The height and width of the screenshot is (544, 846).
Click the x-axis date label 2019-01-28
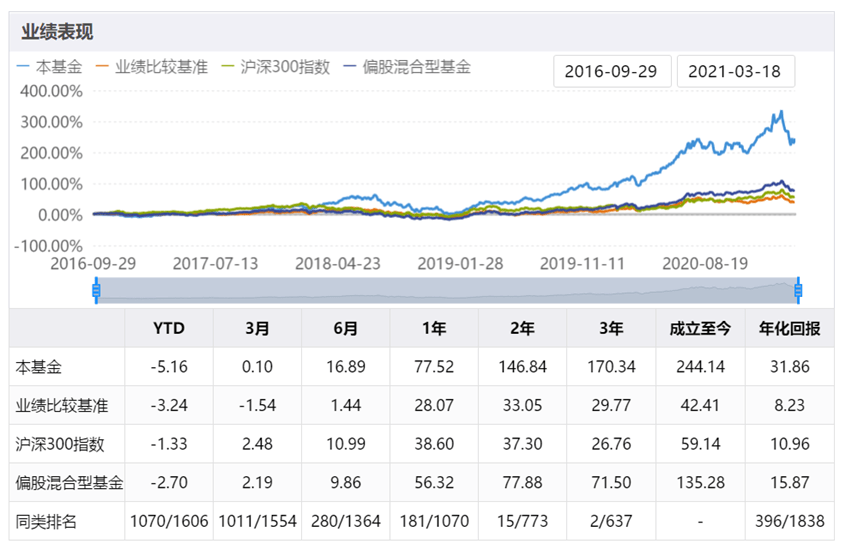click(460, 263)
